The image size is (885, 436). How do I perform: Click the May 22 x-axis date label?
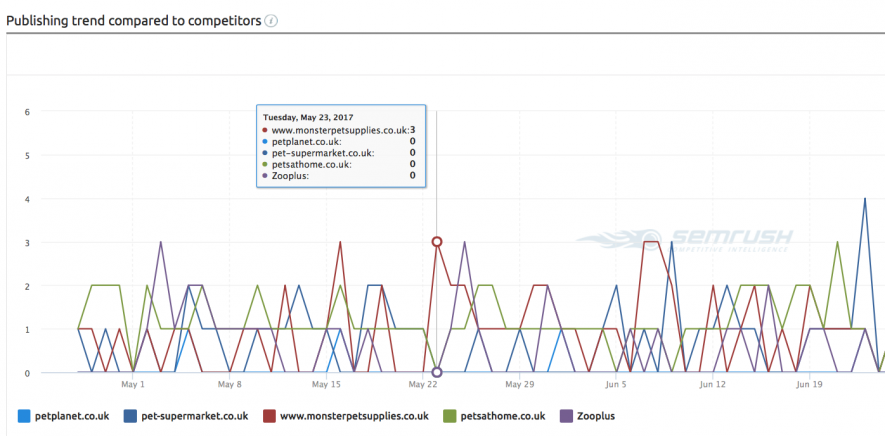pyautogui.click(x=423, y=384)
